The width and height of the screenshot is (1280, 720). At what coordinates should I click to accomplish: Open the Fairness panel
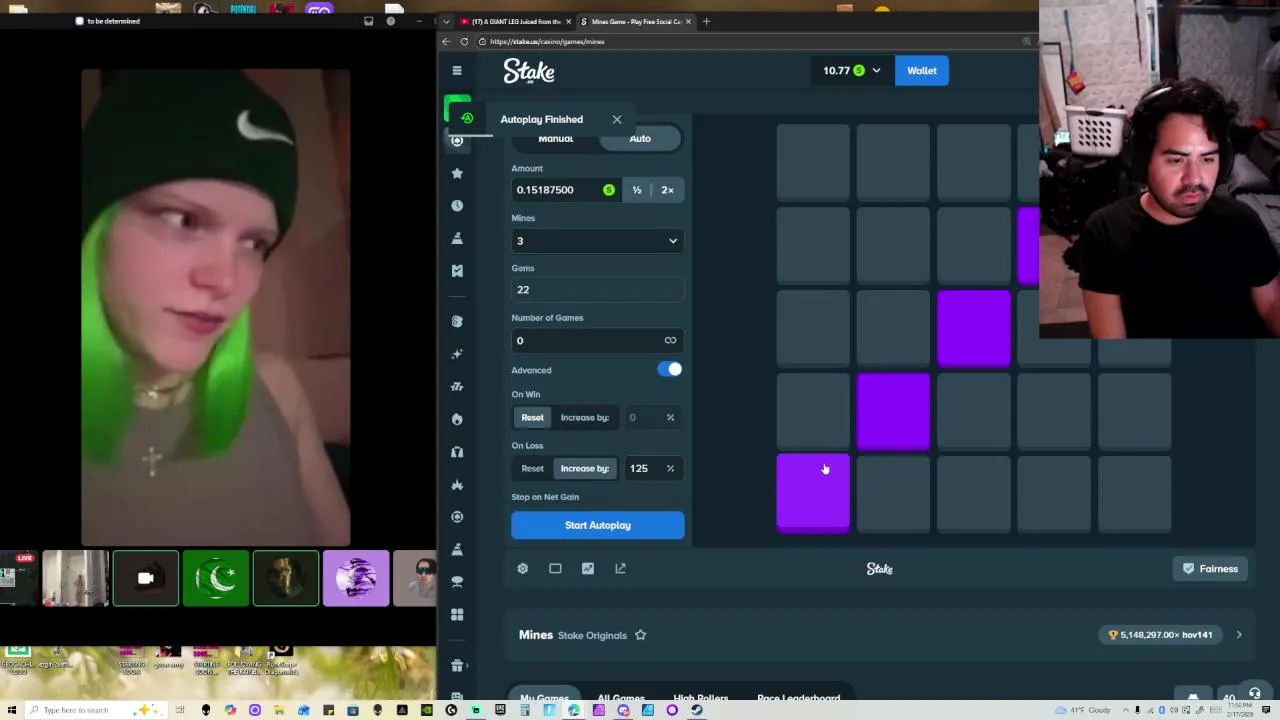[x=1210, y=569]
